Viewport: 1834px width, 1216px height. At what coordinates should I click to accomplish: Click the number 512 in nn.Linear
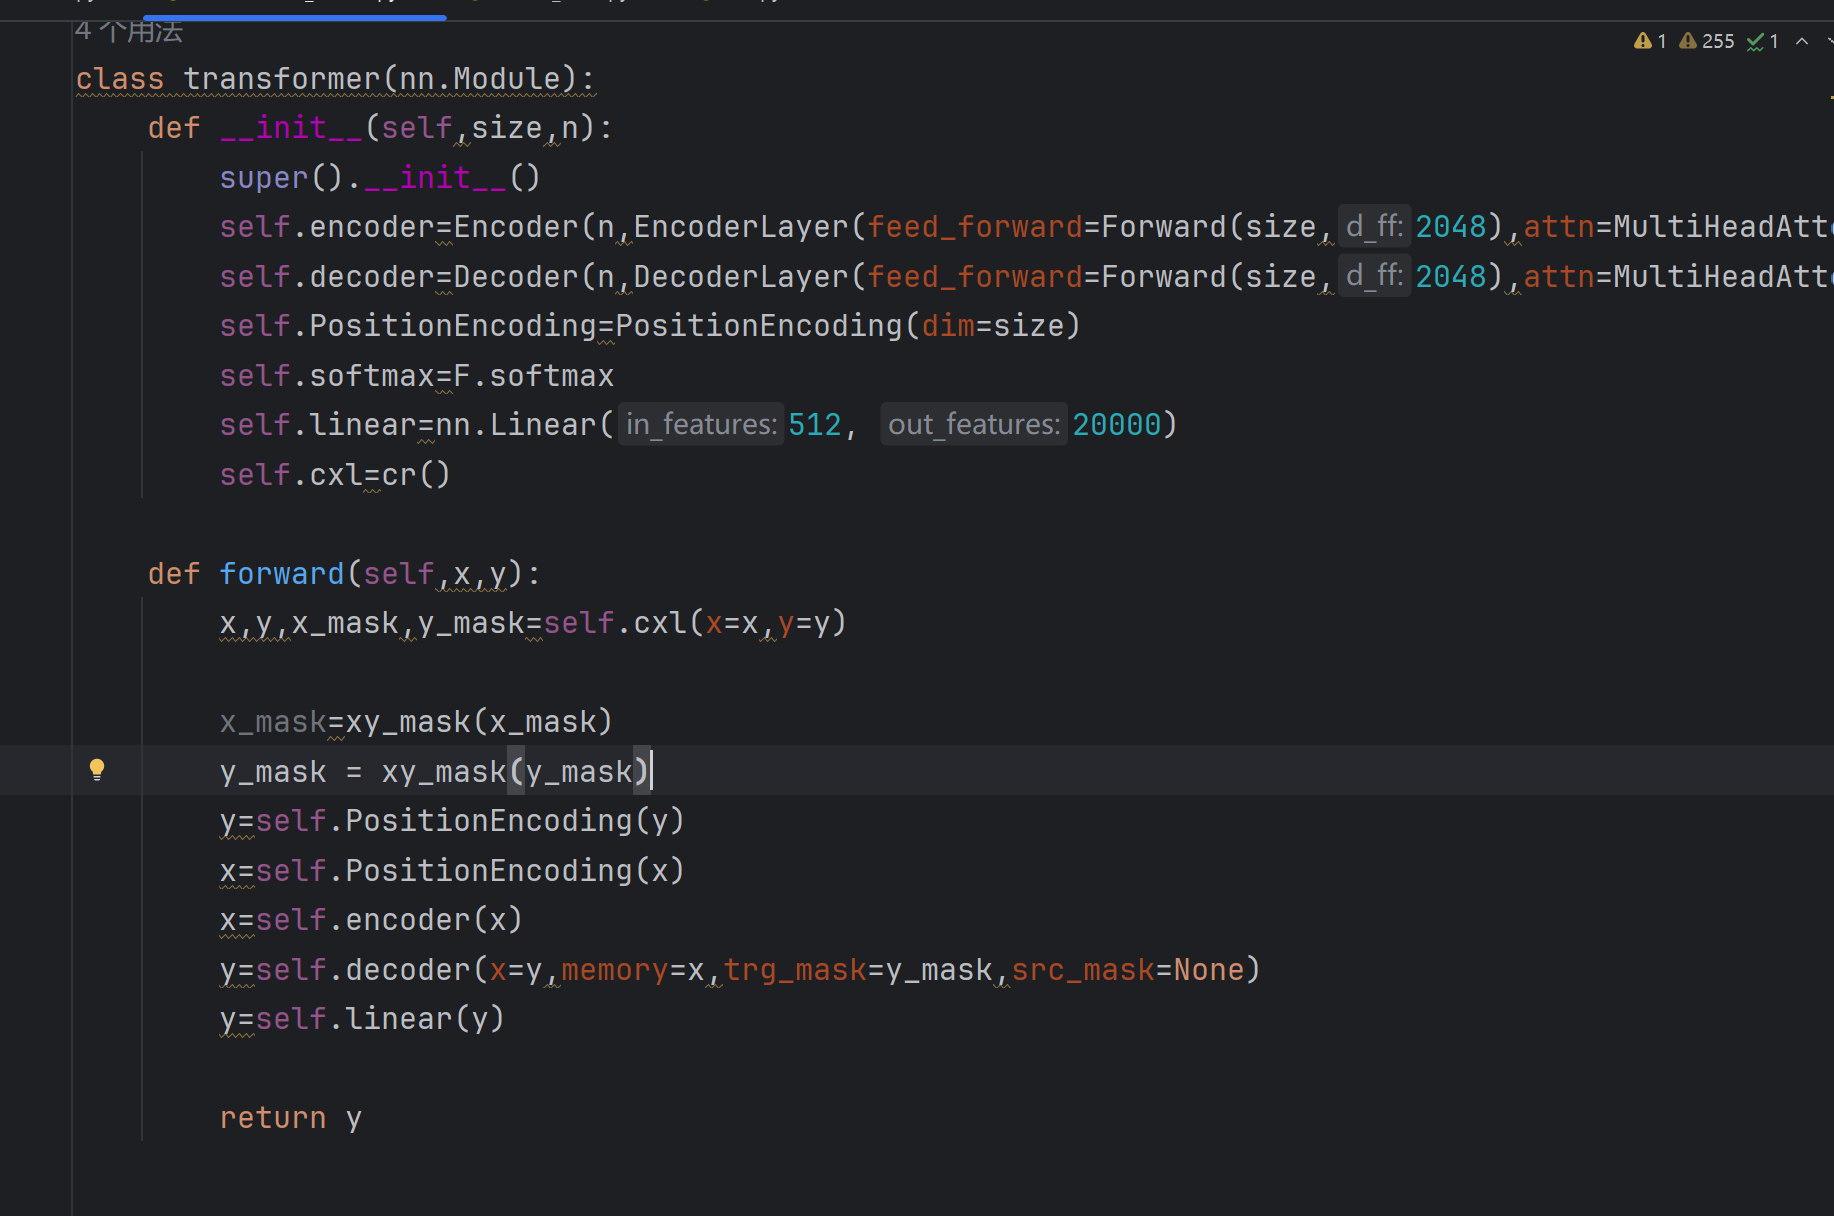pos(815,425)
